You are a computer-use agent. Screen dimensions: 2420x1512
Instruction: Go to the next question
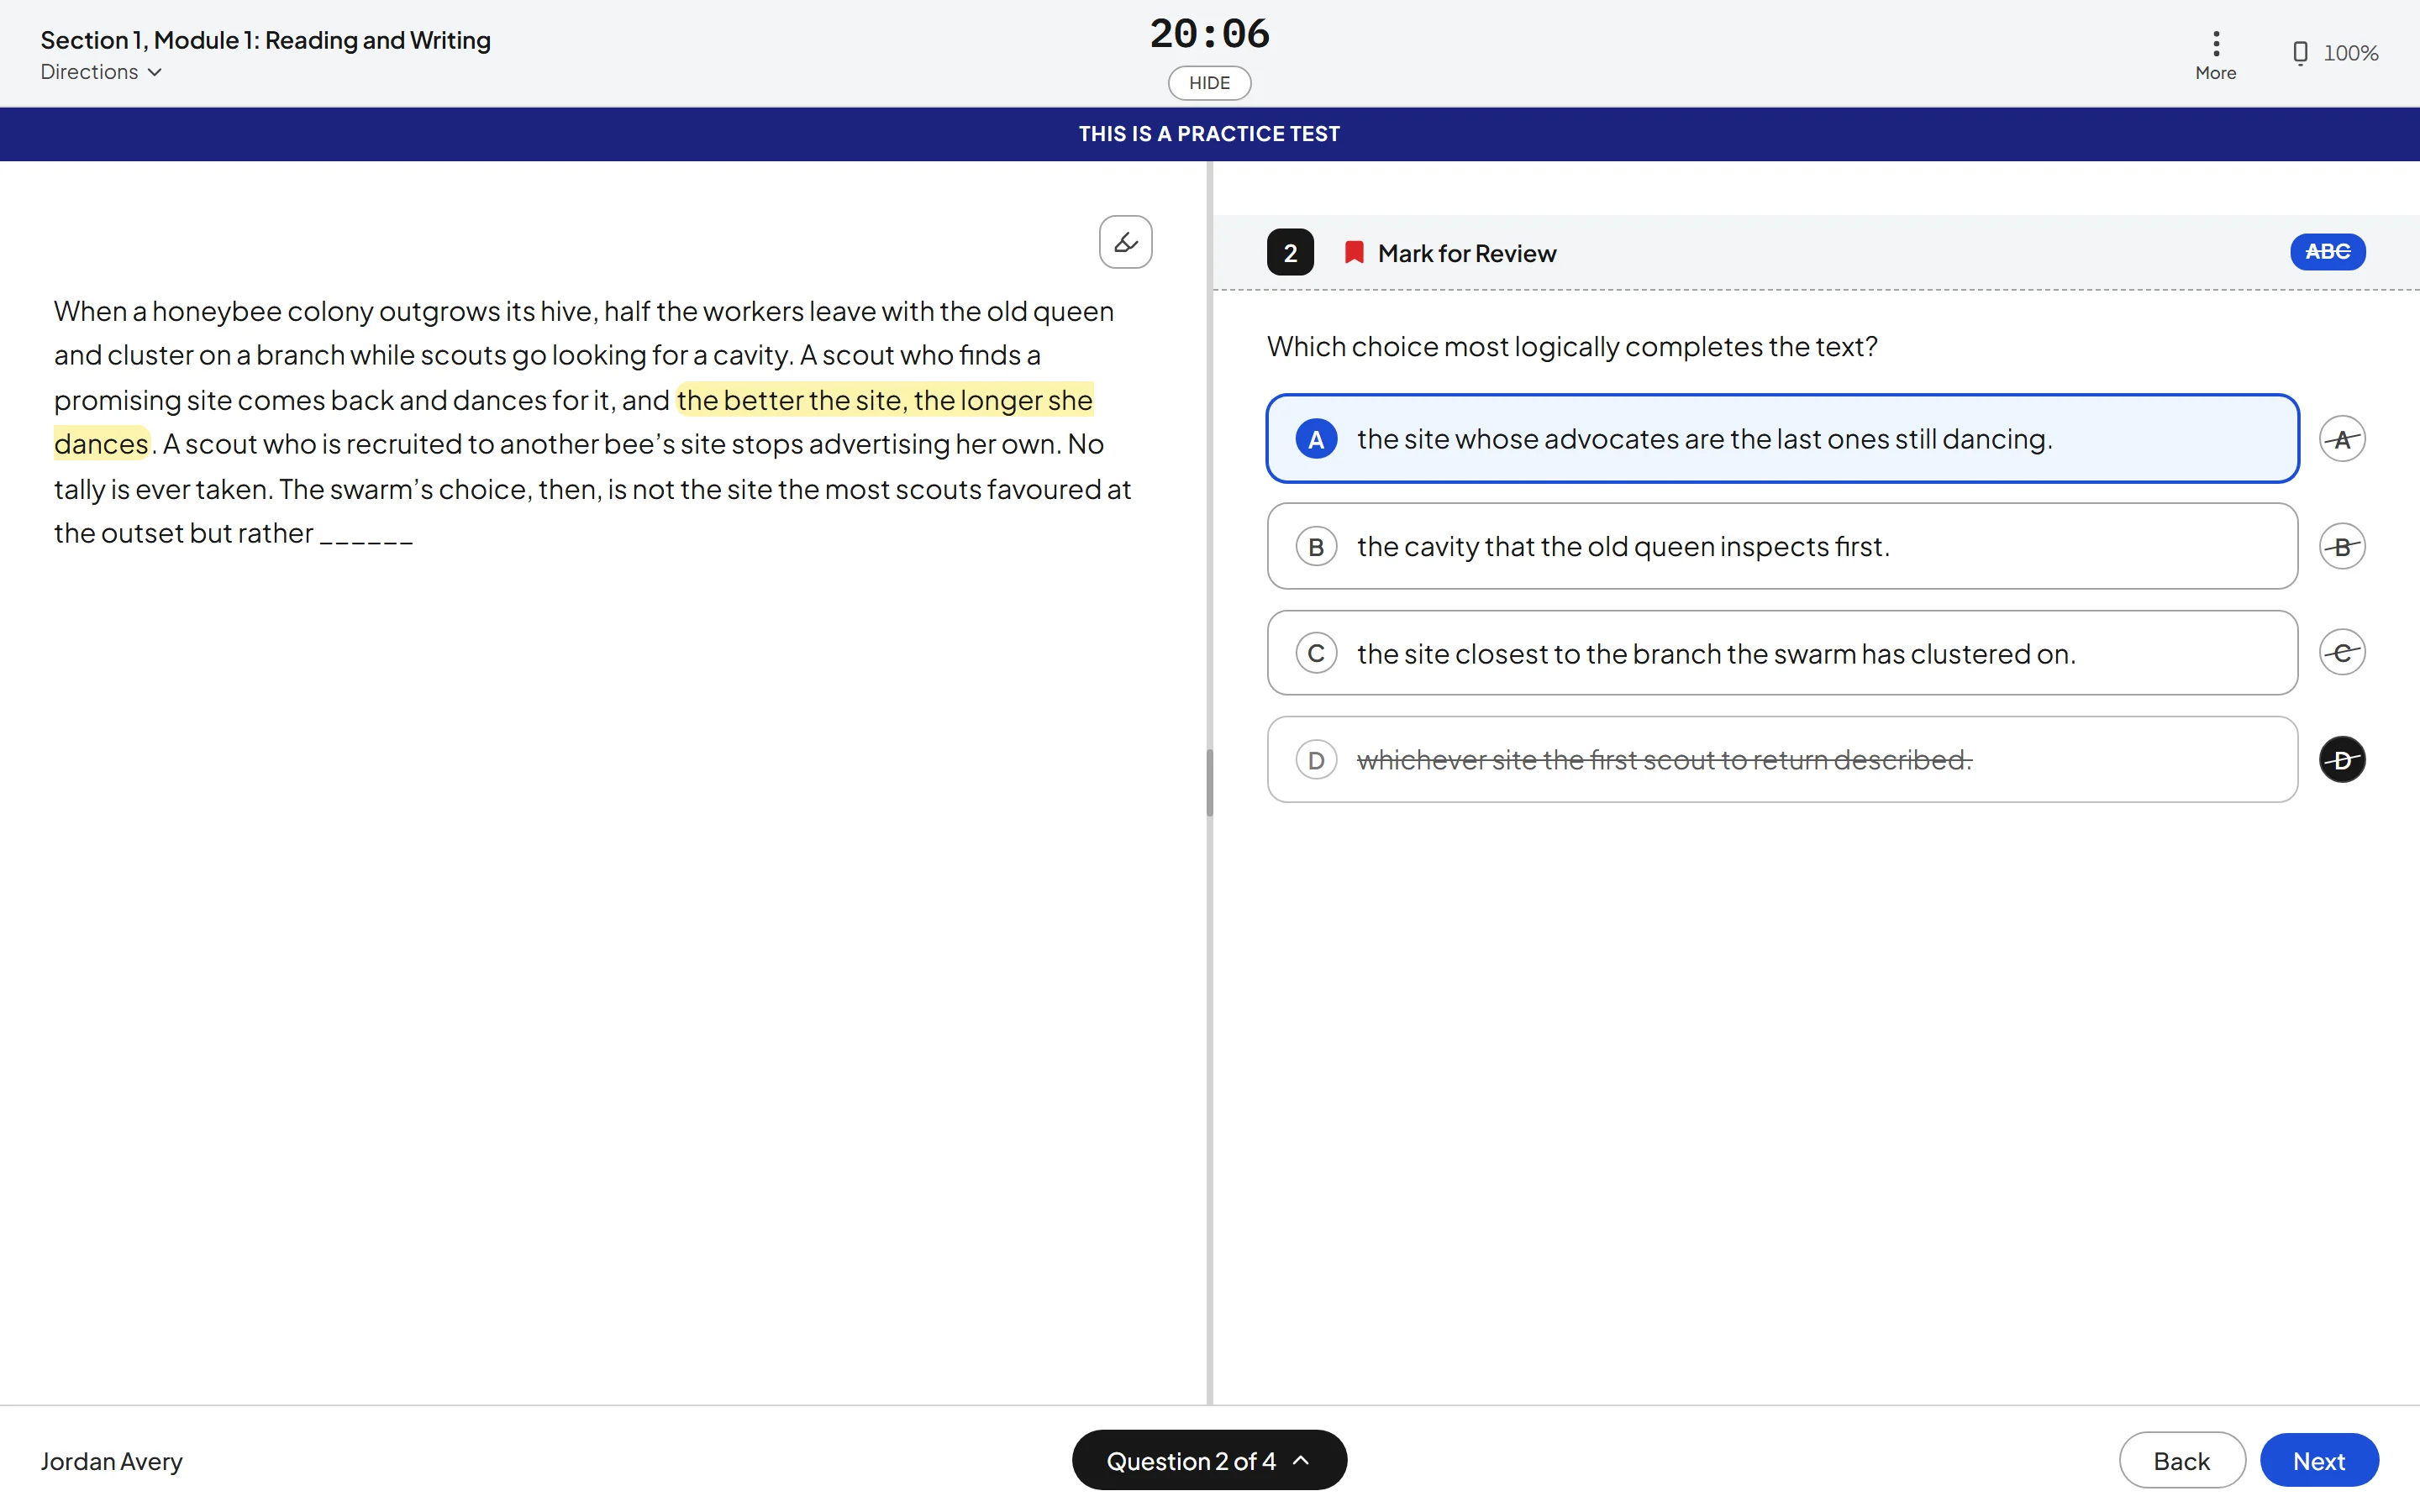click(x=2318, y=1461)
